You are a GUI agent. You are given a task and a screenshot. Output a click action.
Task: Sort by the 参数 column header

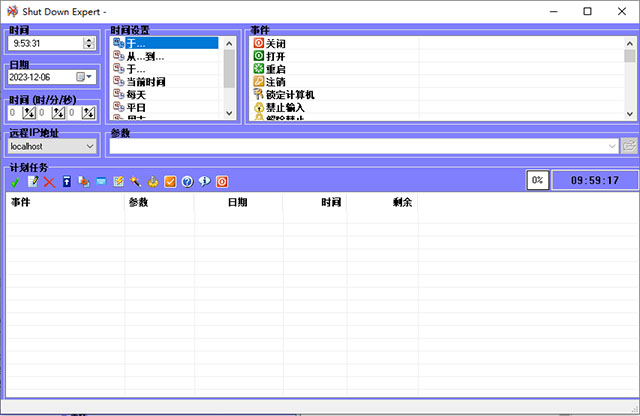pyautogui.click(x=160, y=202)
